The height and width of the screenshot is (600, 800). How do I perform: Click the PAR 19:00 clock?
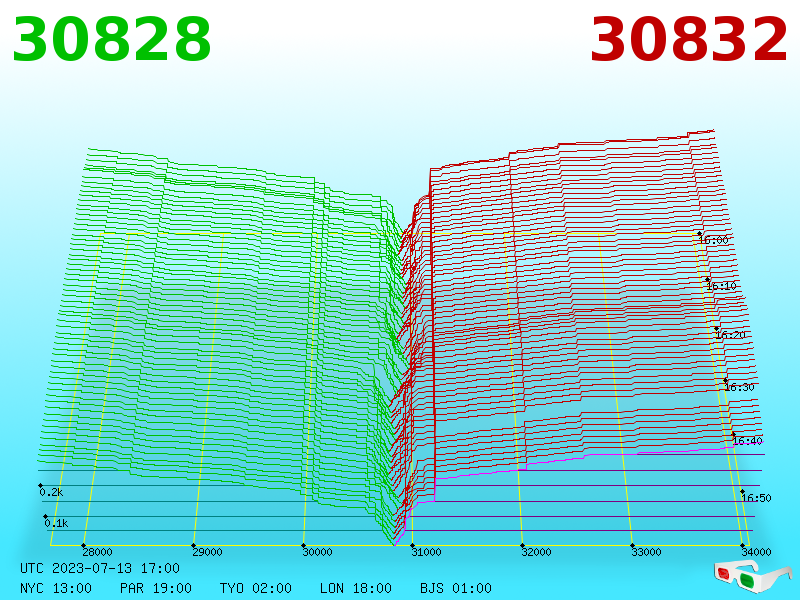[156, 588]
